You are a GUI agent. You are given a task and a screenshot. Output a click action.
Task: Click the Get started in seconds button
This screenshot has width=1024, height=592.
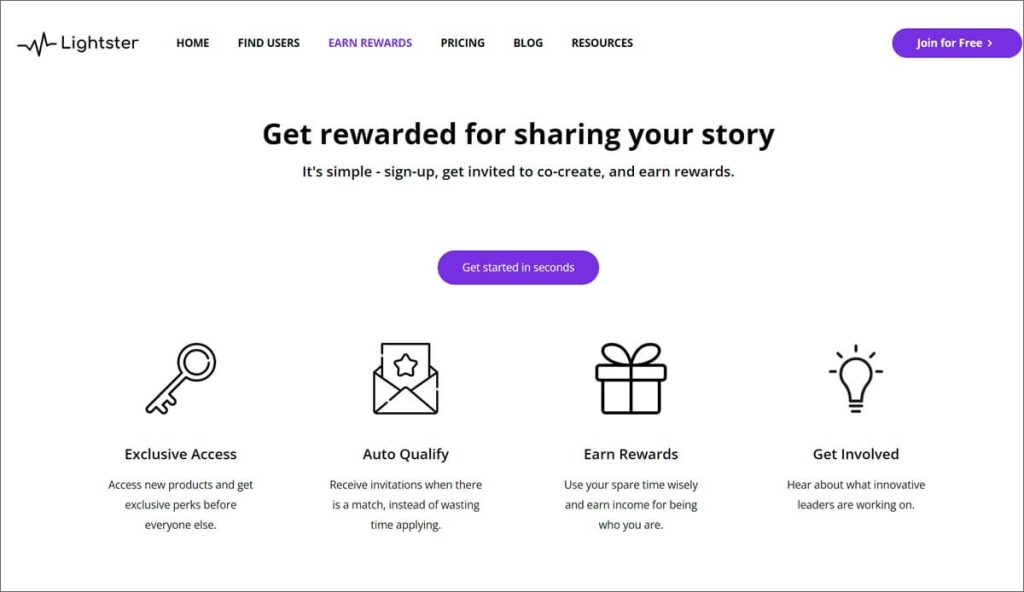[517, 267]
